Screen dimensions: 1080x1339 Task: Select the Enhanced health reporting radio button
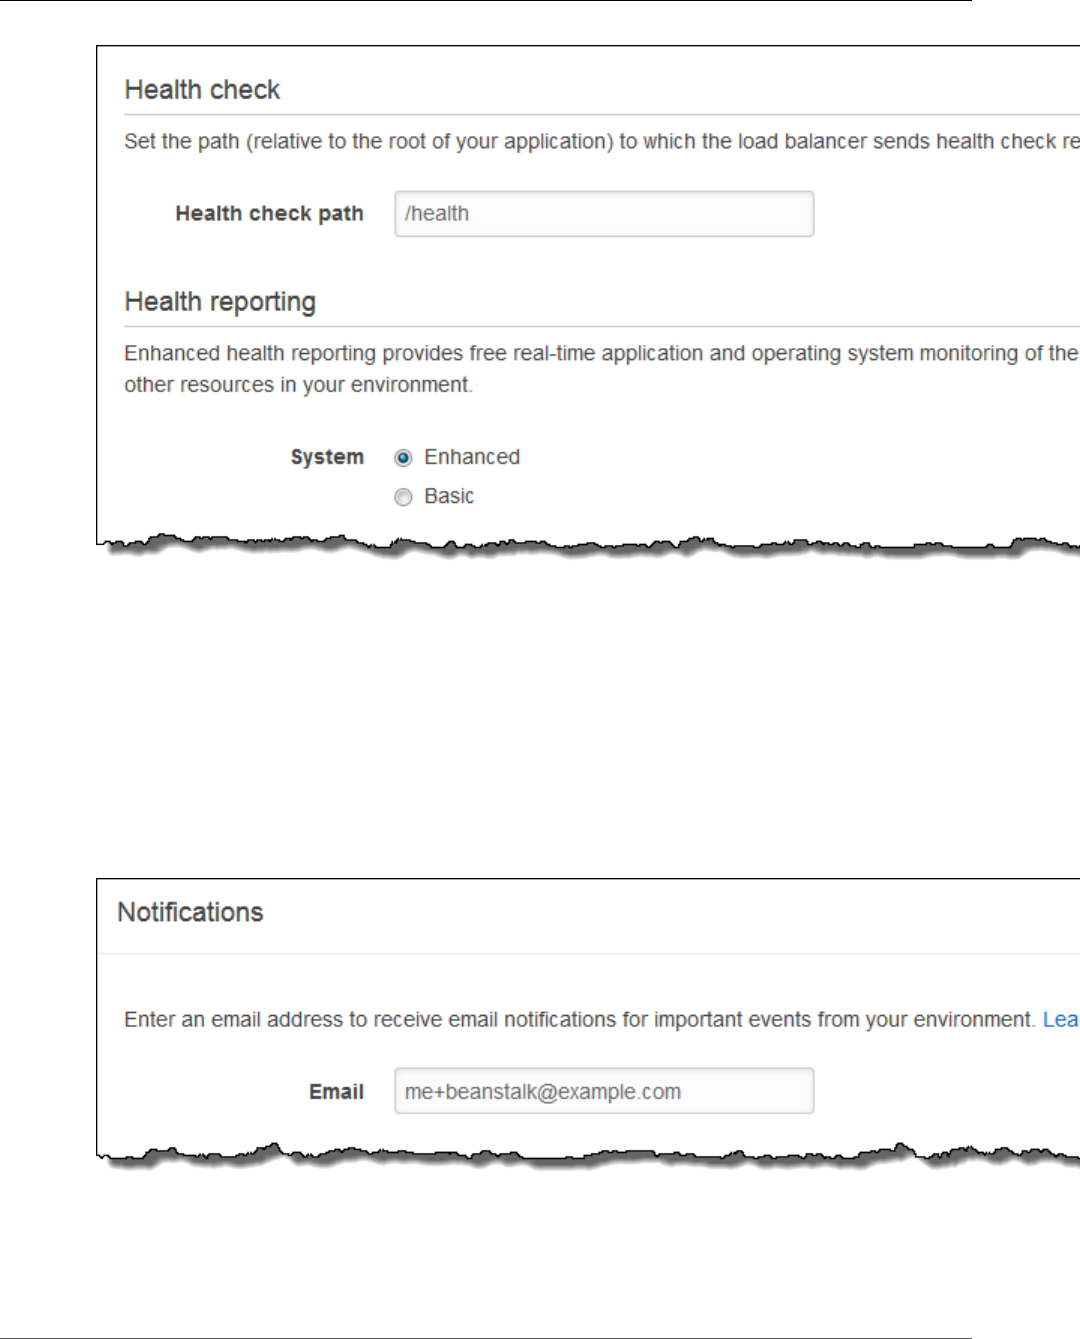point(403,458)
